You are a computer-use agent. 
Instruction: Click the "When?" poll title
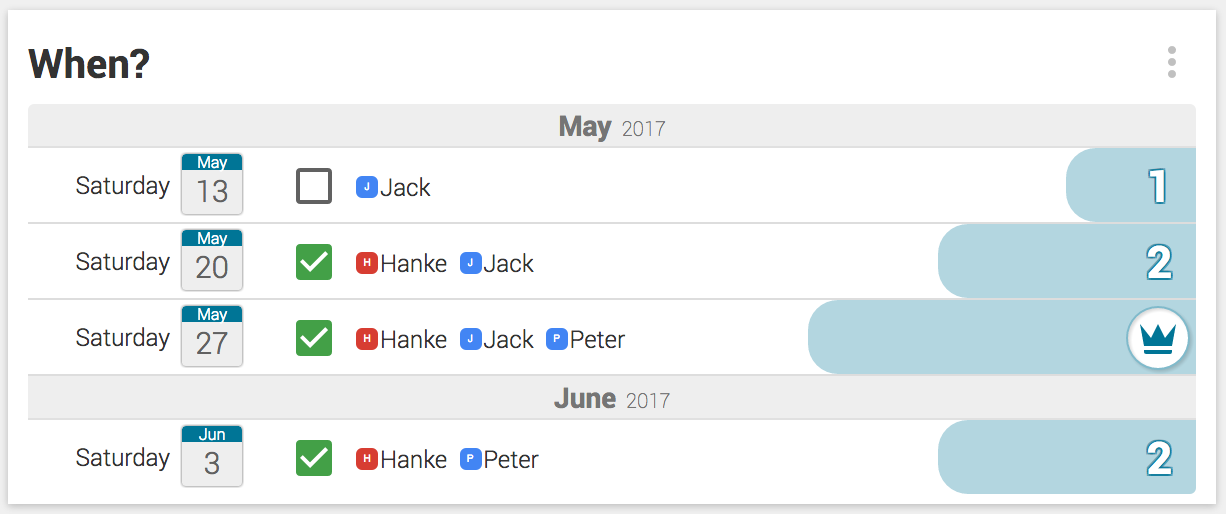89,64
